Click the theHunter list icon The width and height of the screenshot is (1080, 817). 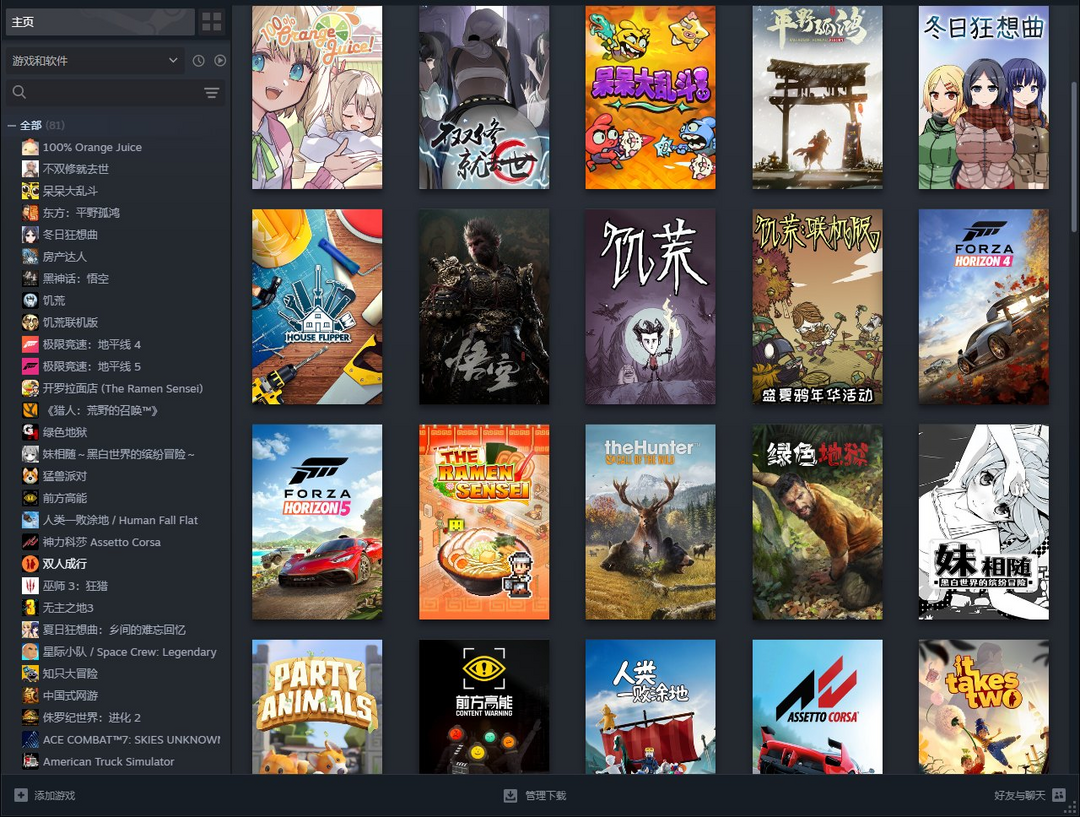30,411
